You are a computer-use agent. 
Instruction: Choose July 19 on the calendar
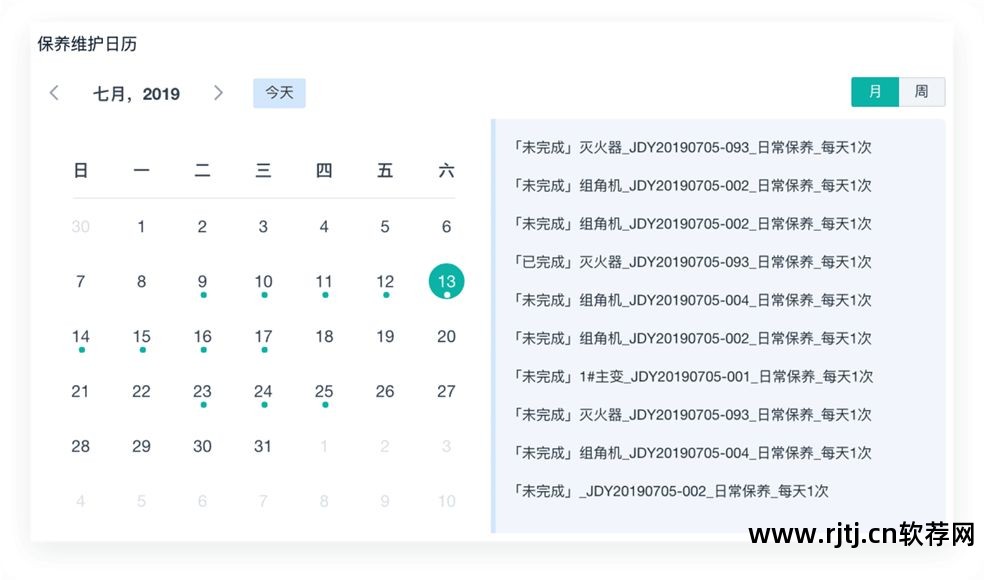[x=385, y=336]
